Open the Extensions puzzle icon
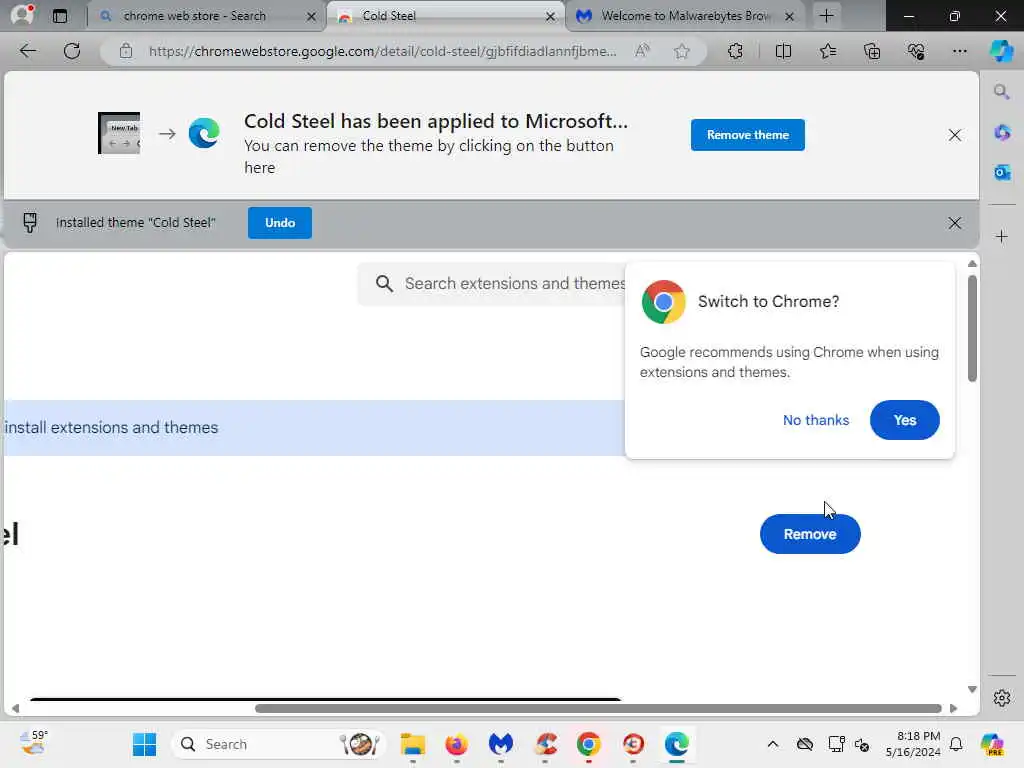 point(735,51)
